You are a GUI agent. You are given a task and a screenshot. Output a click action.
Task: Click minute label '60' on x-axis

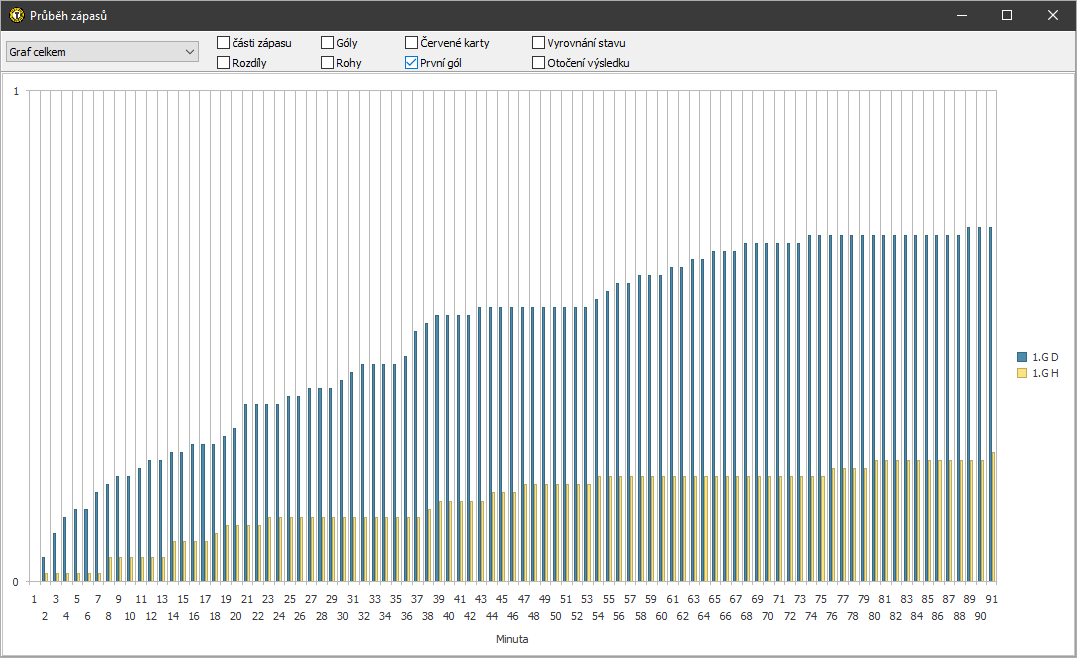[x=661, y=616]
